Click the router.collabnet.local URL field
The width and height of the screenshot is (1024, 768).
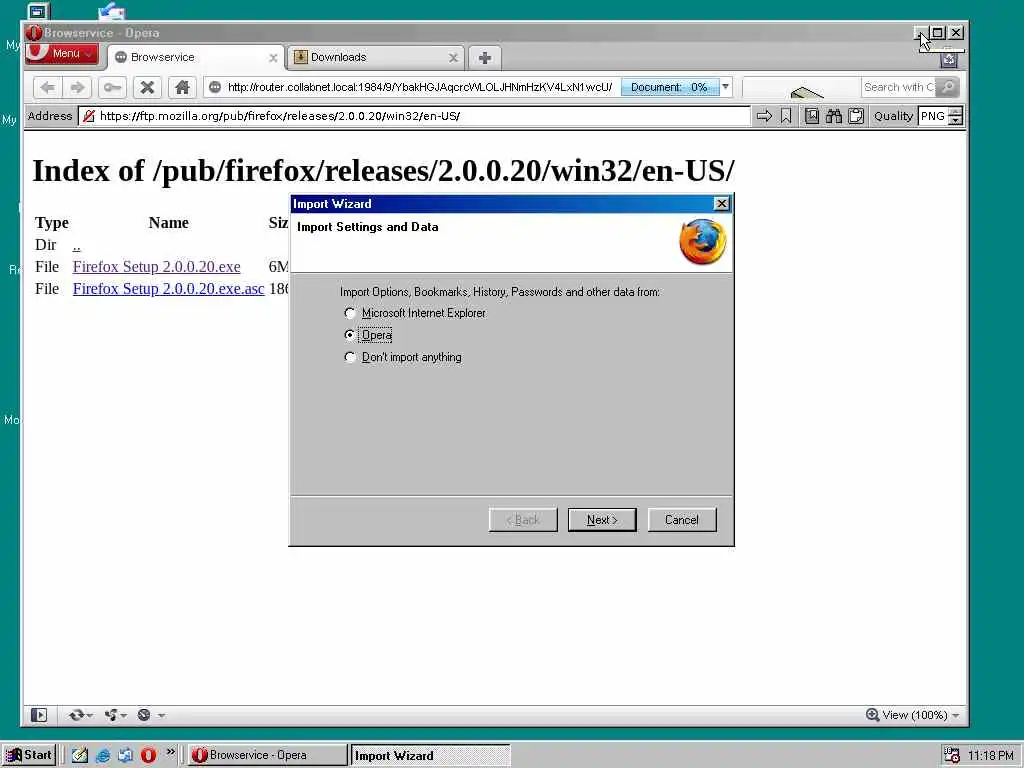[x=420, y=87]
